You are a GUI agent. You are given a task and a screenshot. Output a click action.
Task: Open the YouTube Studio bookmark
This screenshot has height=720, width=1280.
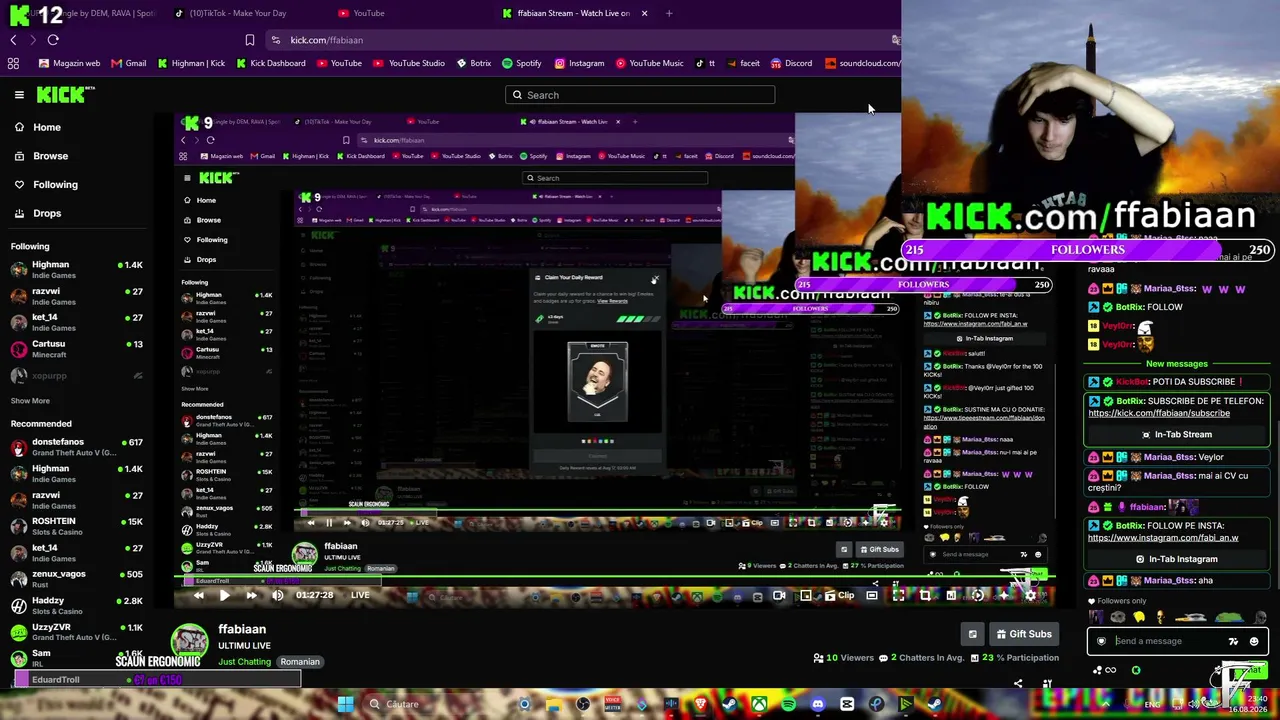(x=409, y=63)
